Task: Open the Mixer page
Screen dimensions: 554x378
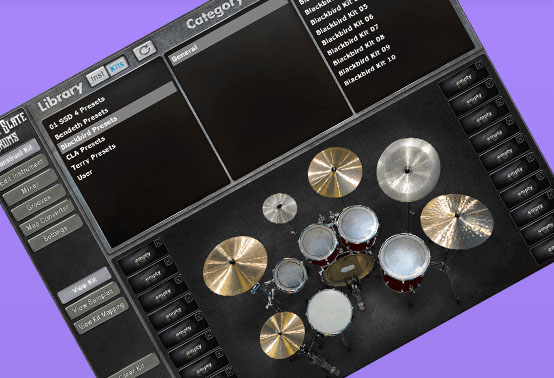Action: (30, 188)
